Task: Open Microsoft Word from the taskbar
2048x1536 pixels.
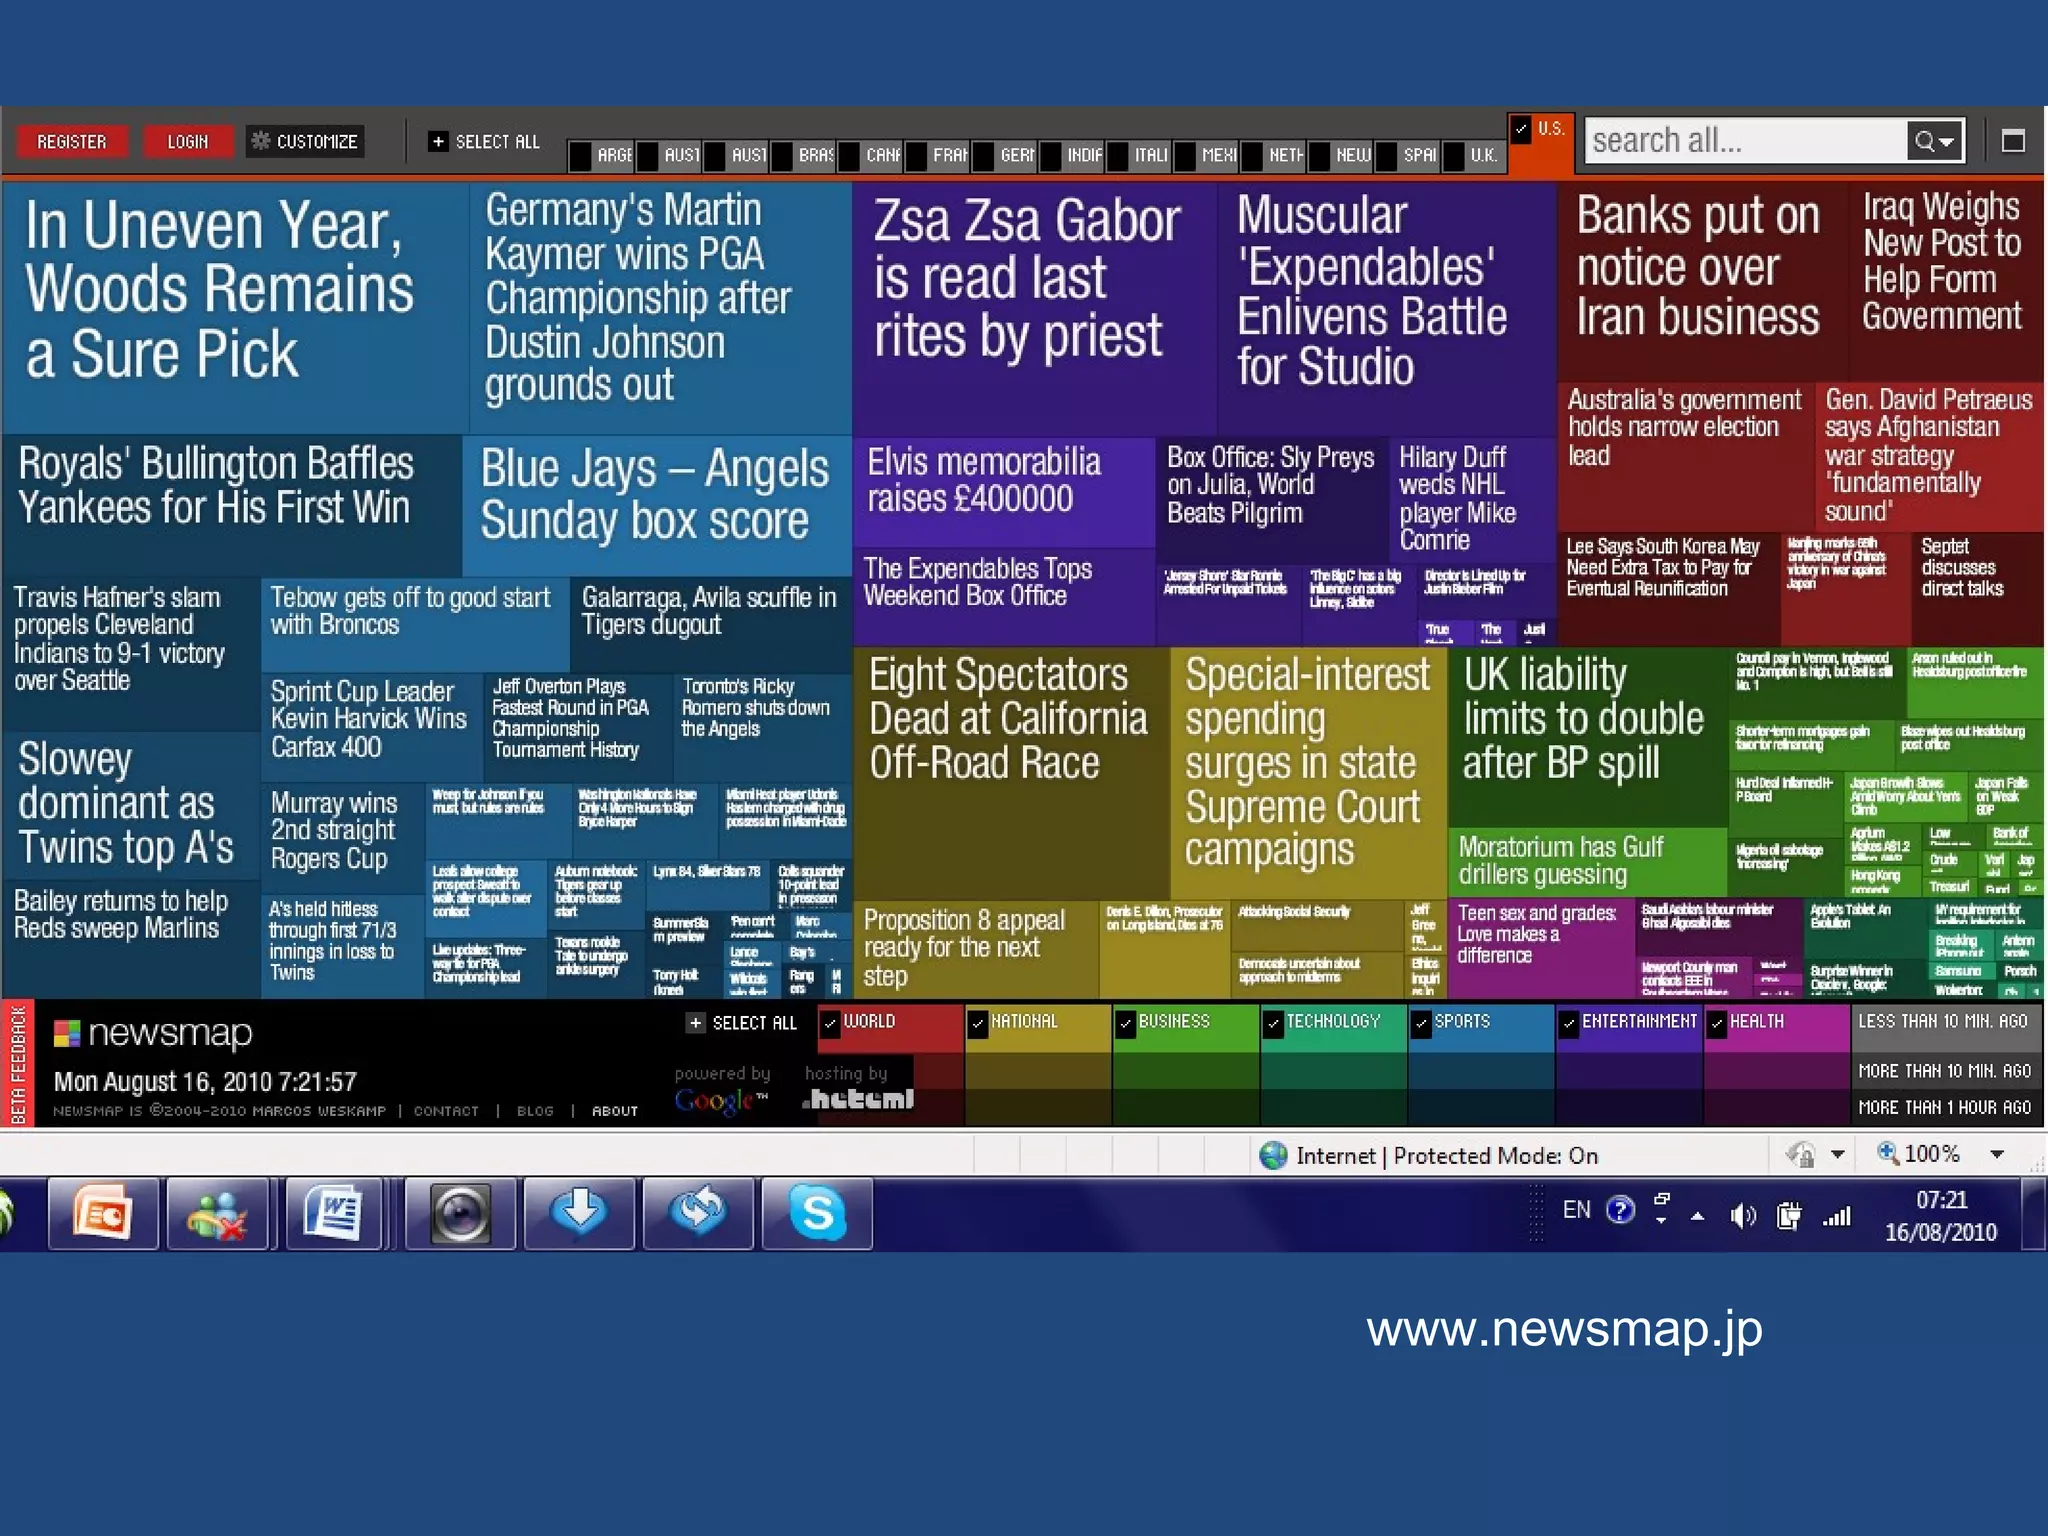Action: [x=335, y=1213]
